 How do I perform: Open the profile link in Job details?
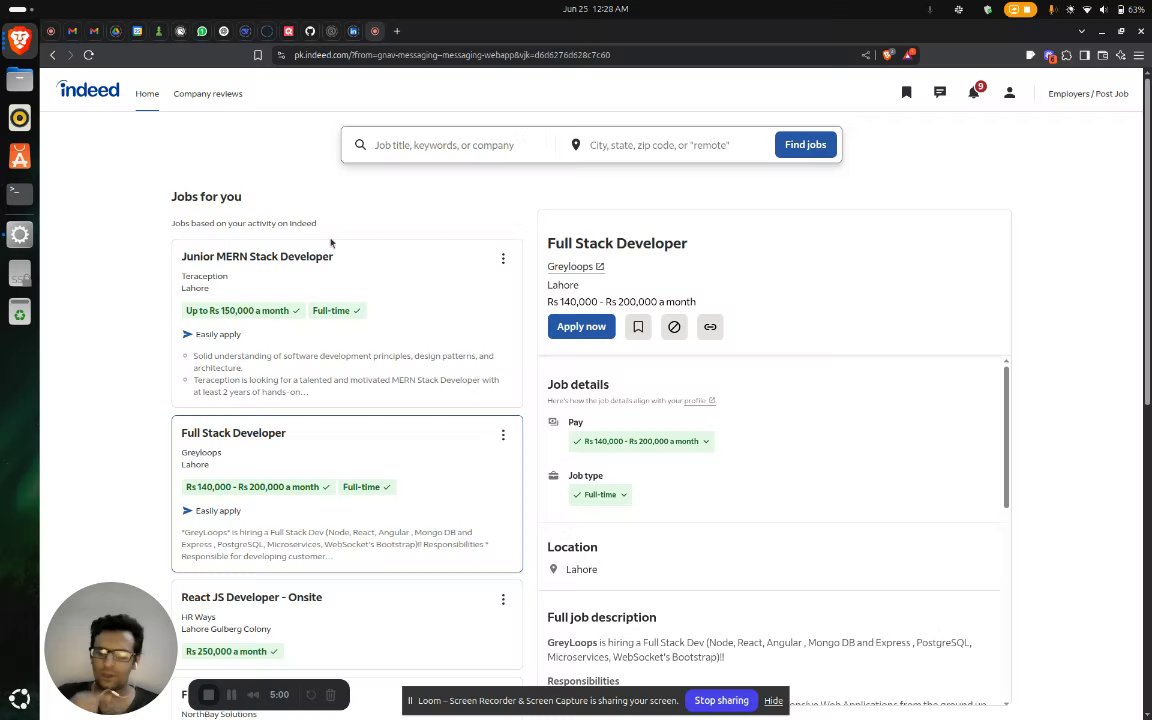click(699, 400)
